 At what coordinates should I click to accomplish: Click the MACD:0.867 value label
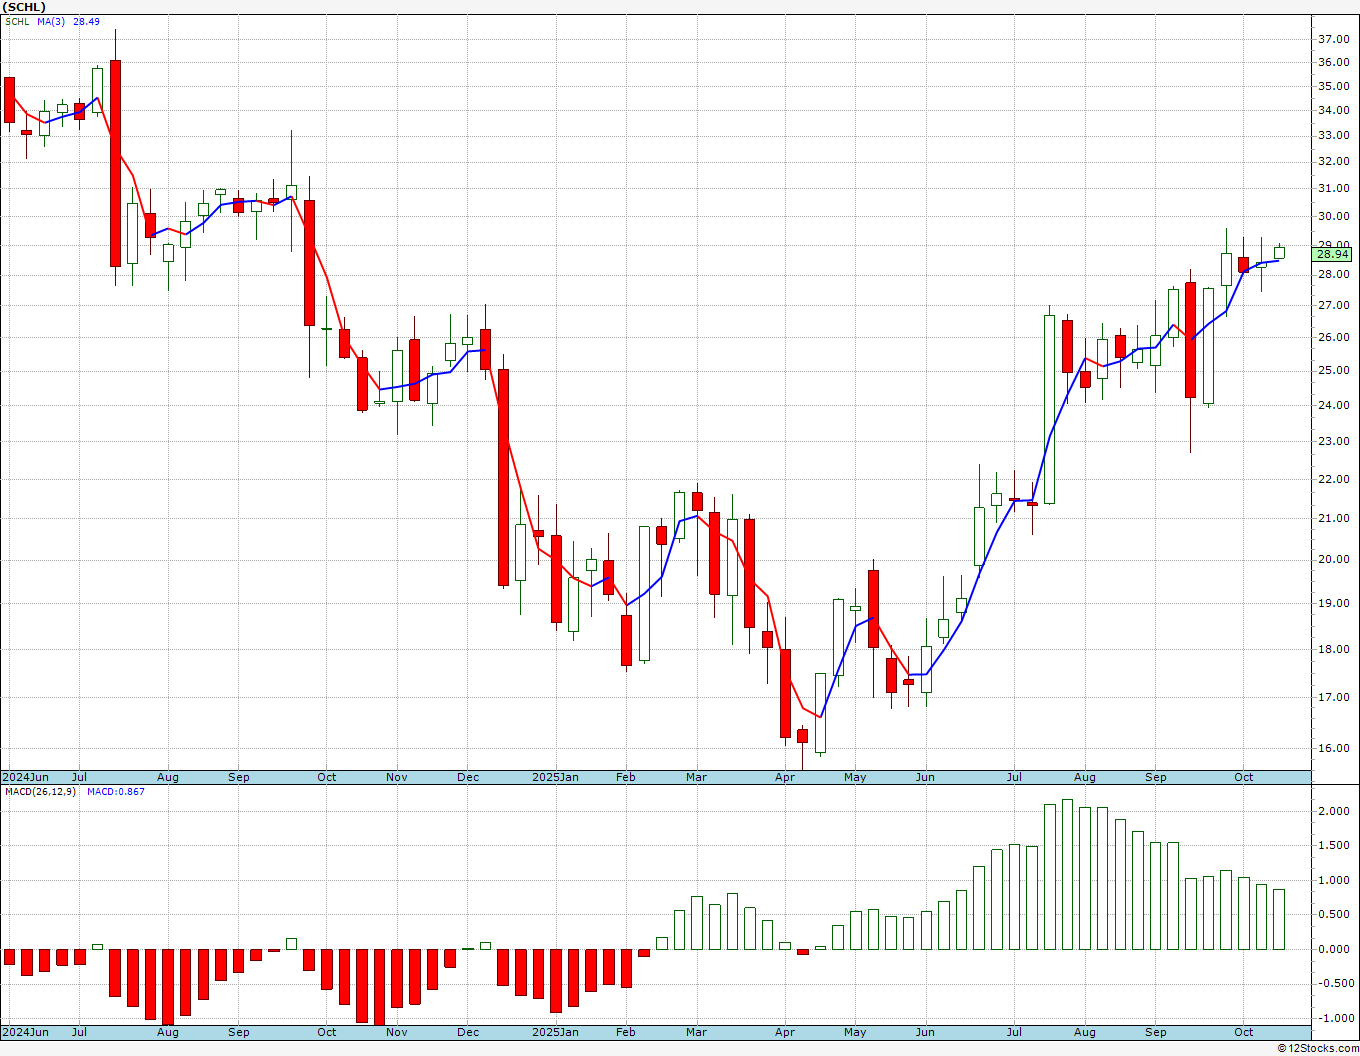pyautogui.click(x=115, y=792)
